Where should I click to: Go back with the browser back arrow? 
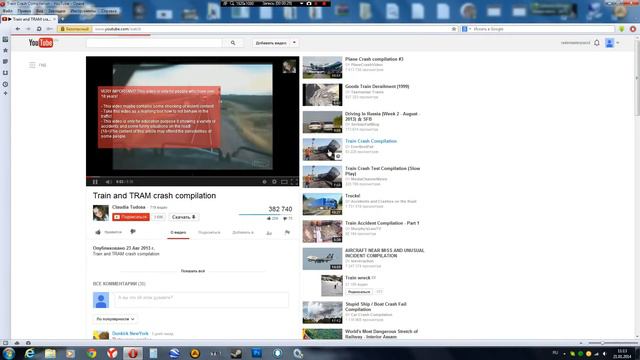point(18,29)
